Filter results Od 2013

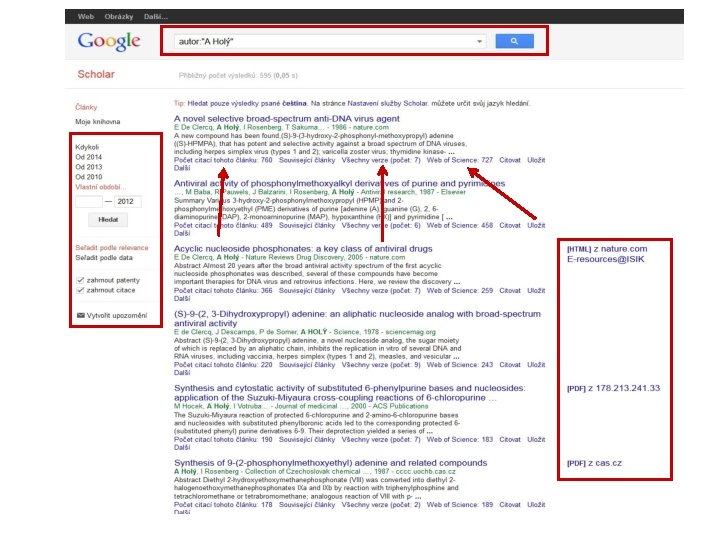coord(89,167)
